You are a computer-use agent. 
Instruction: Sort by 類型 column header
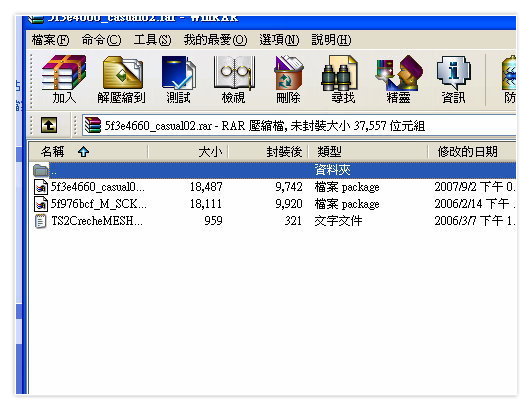click(368, 151)
